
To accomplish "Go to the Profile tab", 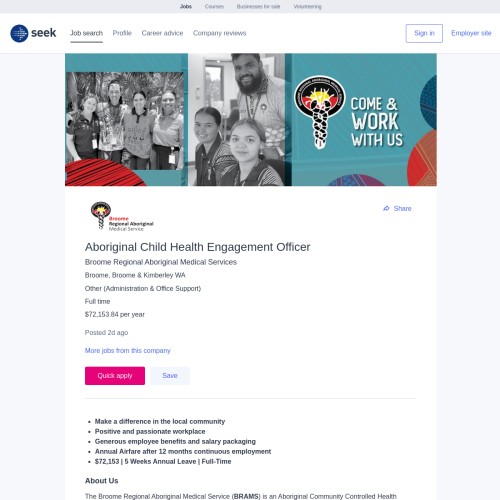I will [122, 33].
